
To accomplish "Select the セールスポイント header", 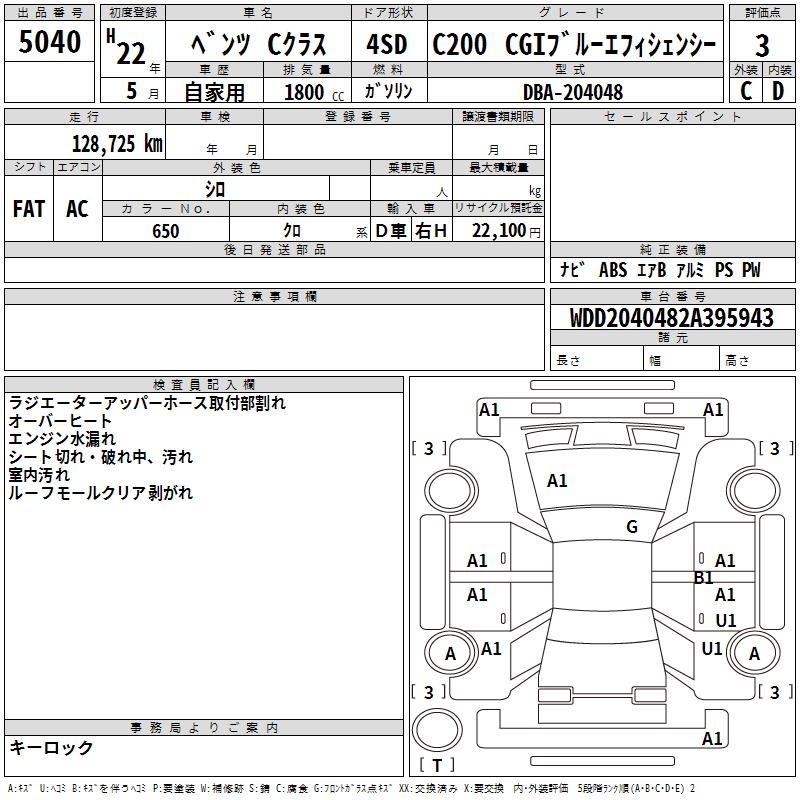I will click(672, 116).
